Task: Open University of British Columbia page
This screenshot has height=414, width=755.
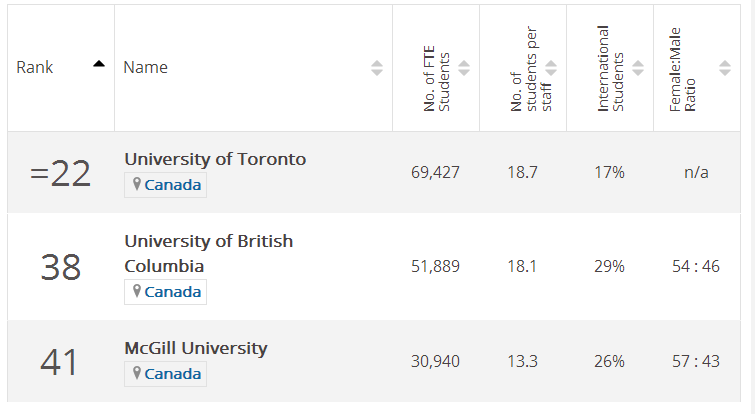Action: click(x=208, y=254)
